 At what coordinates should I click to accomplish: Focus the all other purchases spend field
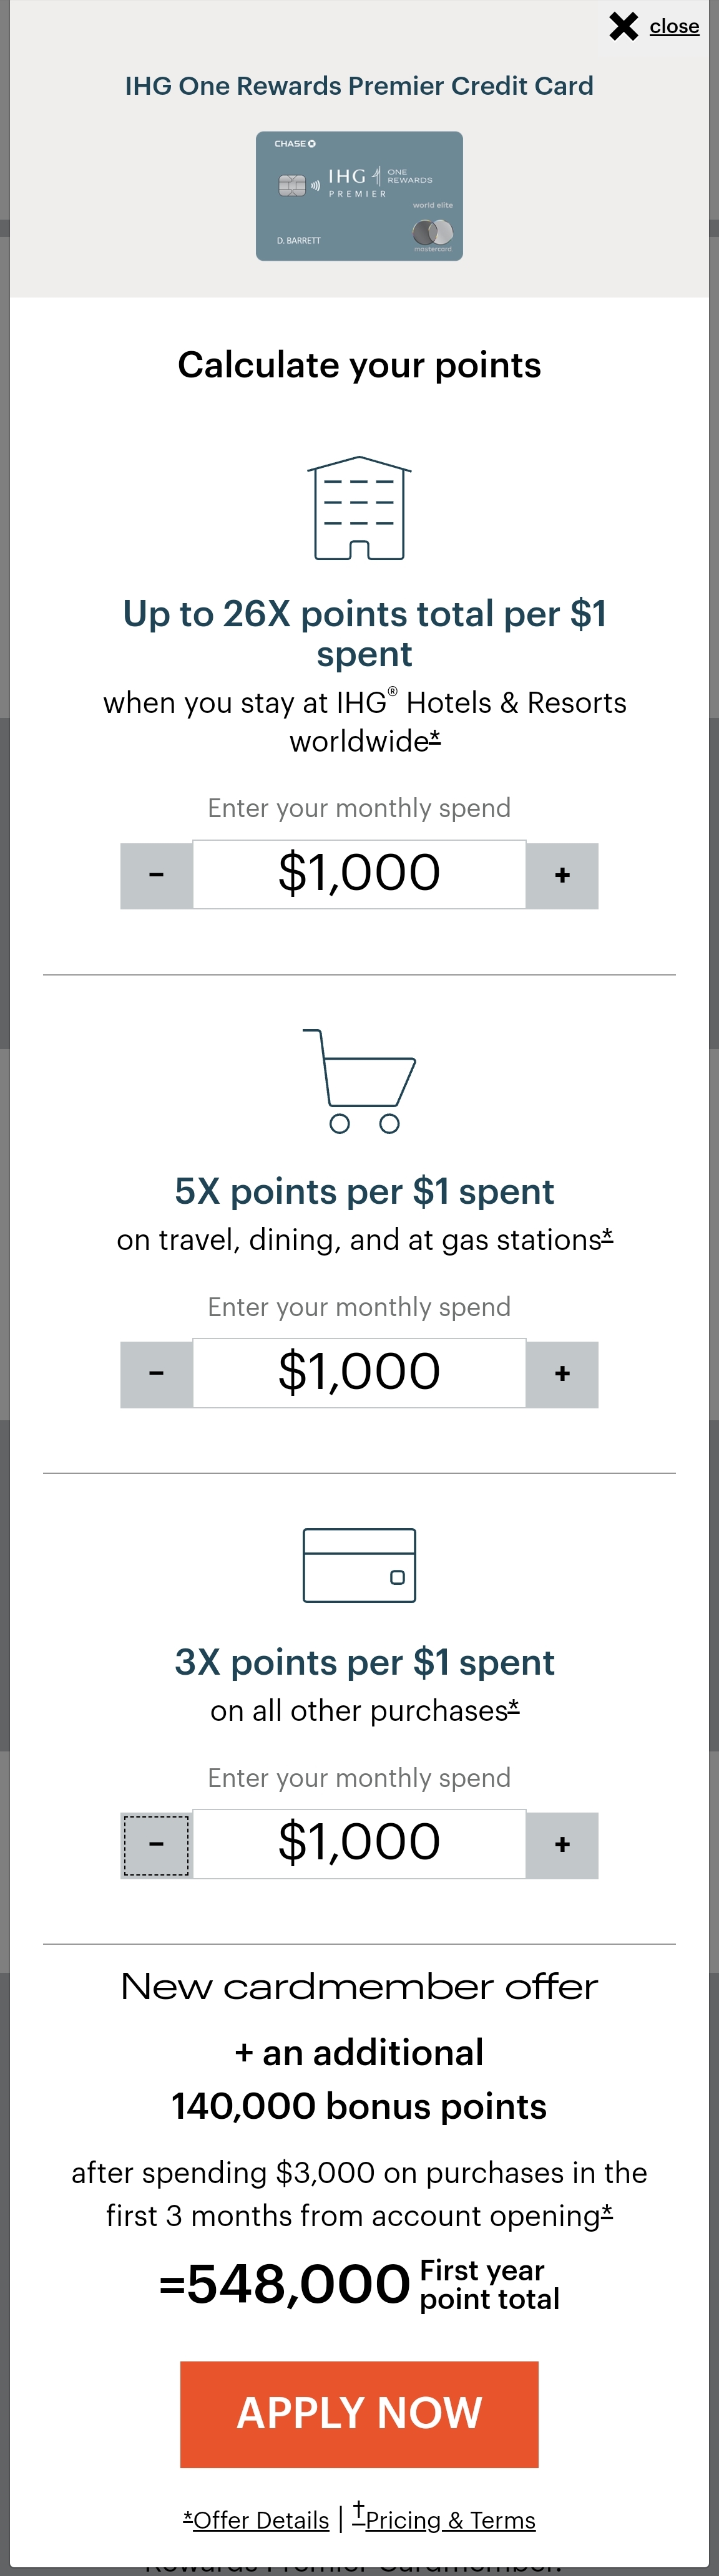(359, 1844)
